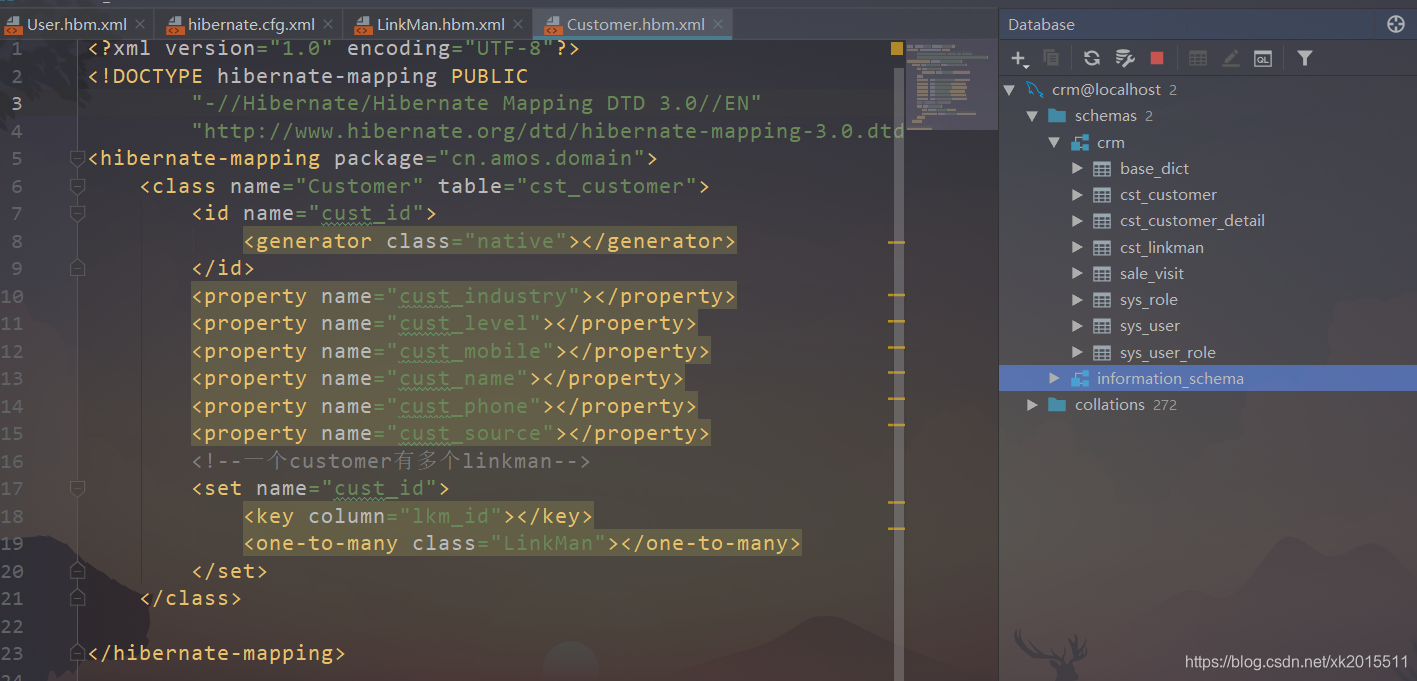Click the code minimap preview
Image resolution: width=1417 pixels, height=681 pixels.
tap(951, 84)
